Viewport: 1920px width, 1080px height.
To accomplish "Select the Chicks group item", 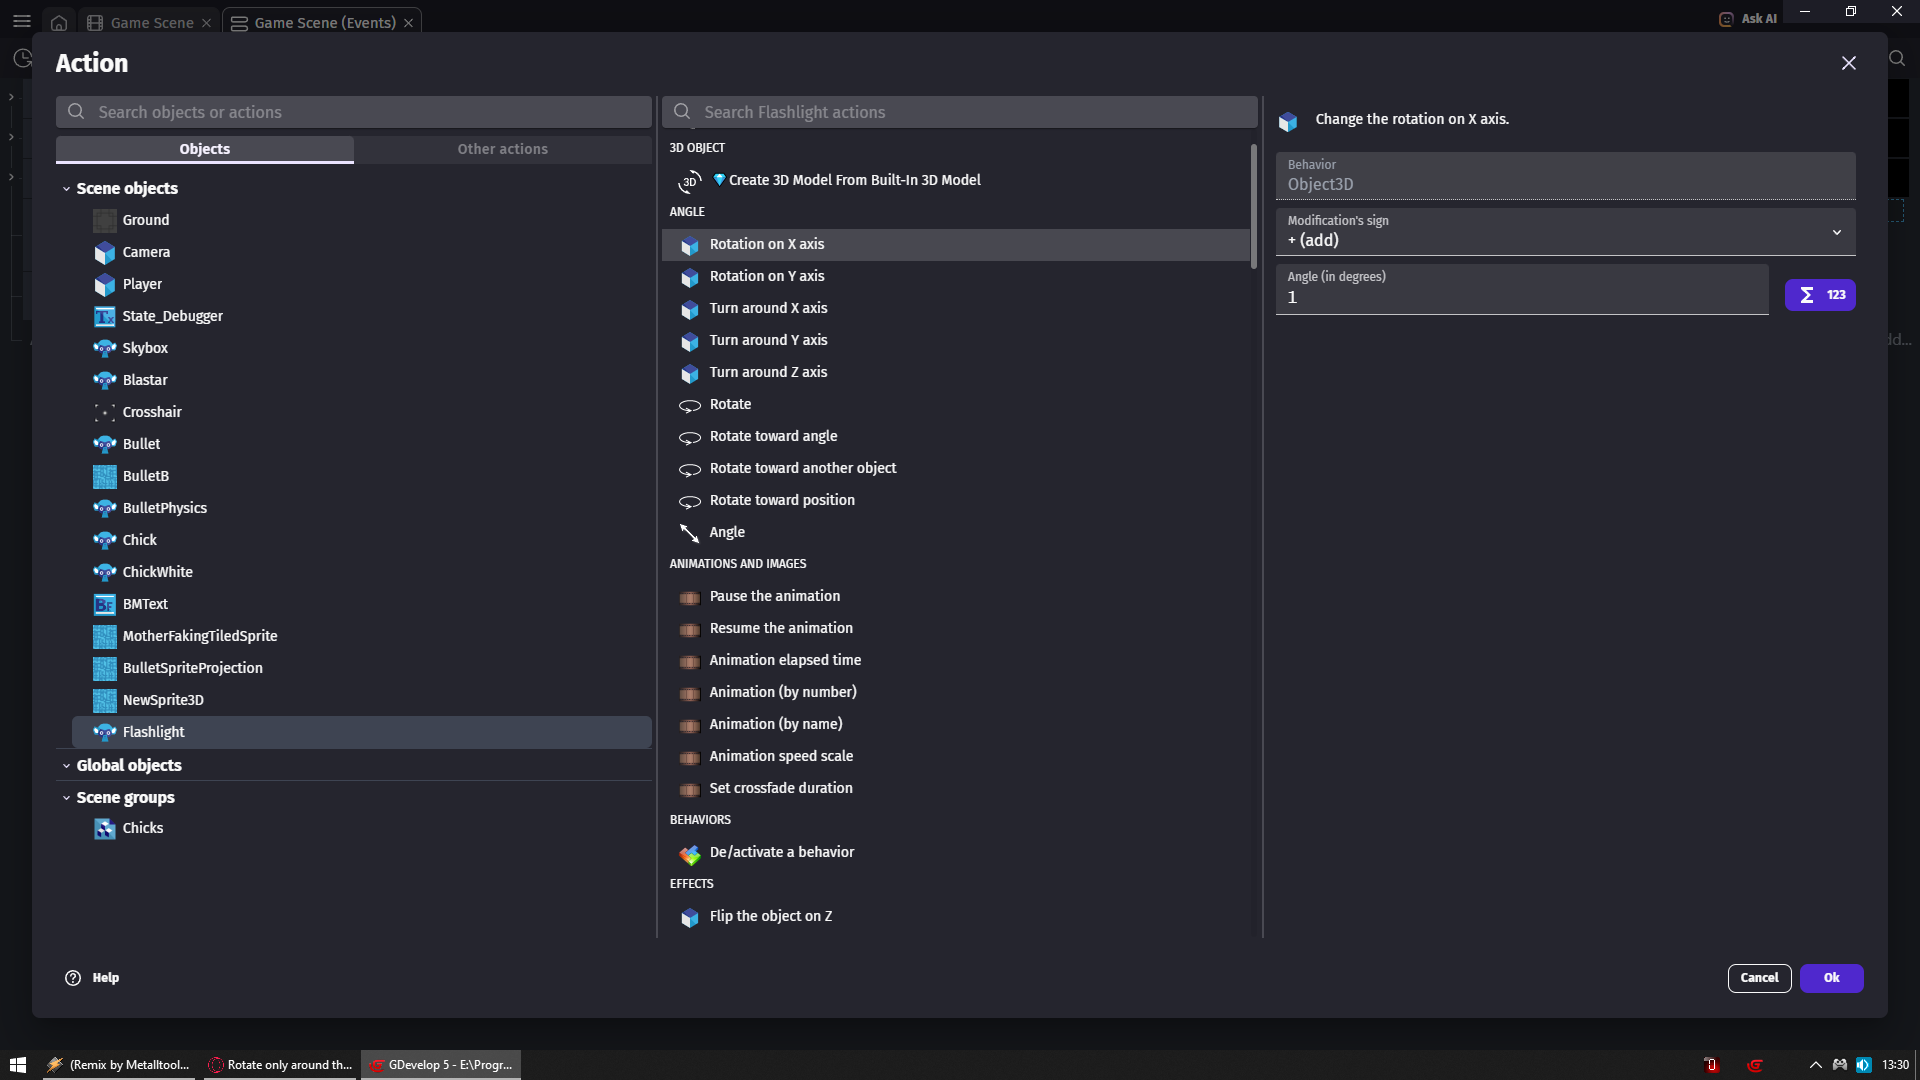I will (142, 828).
